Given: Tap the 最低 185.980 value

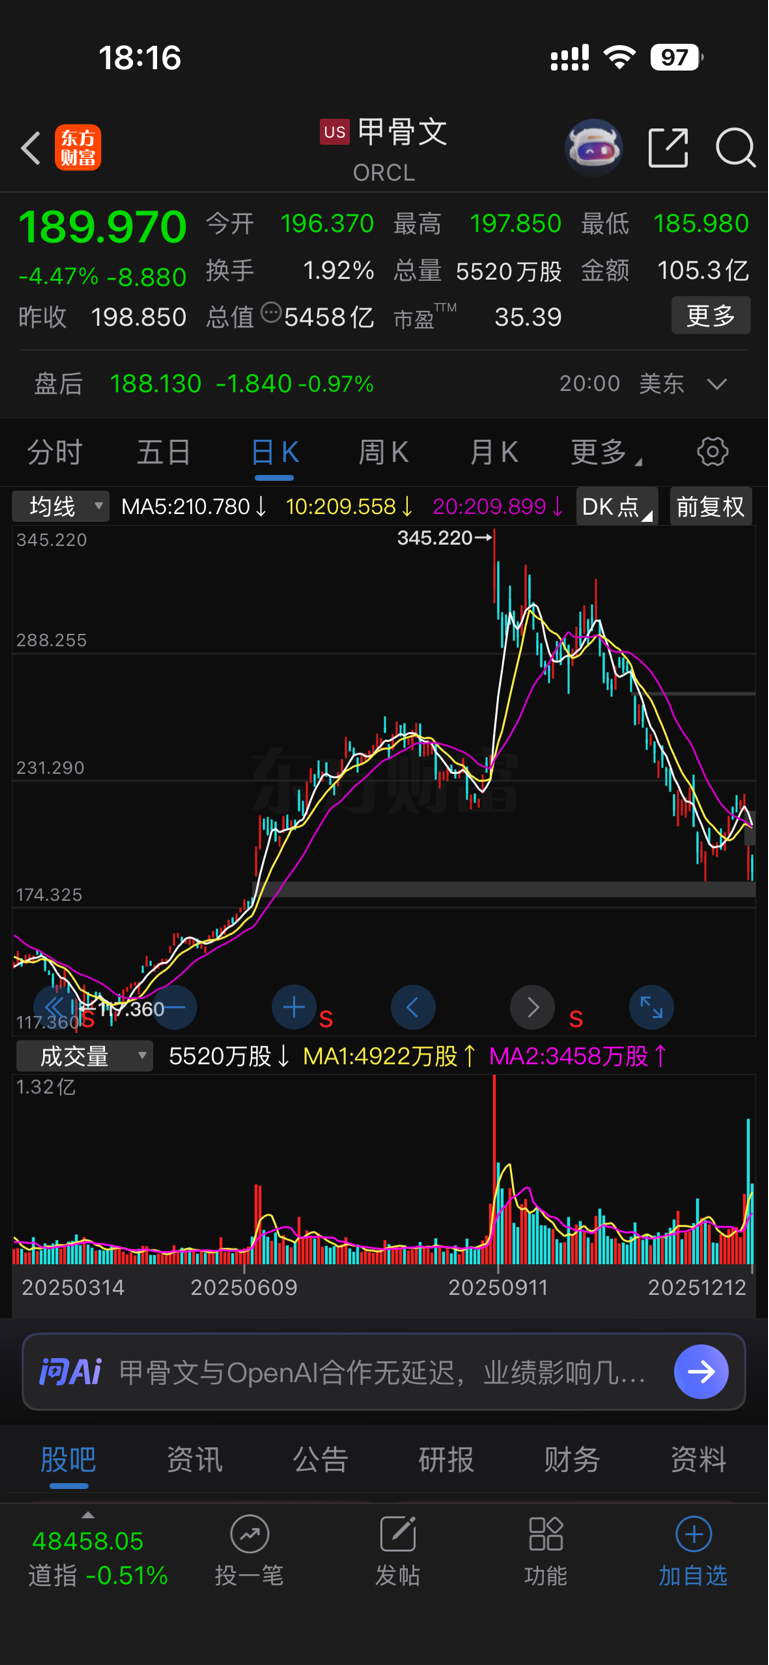Looking at the screenshot, I should pyautogui.click(x=701, y=223).
